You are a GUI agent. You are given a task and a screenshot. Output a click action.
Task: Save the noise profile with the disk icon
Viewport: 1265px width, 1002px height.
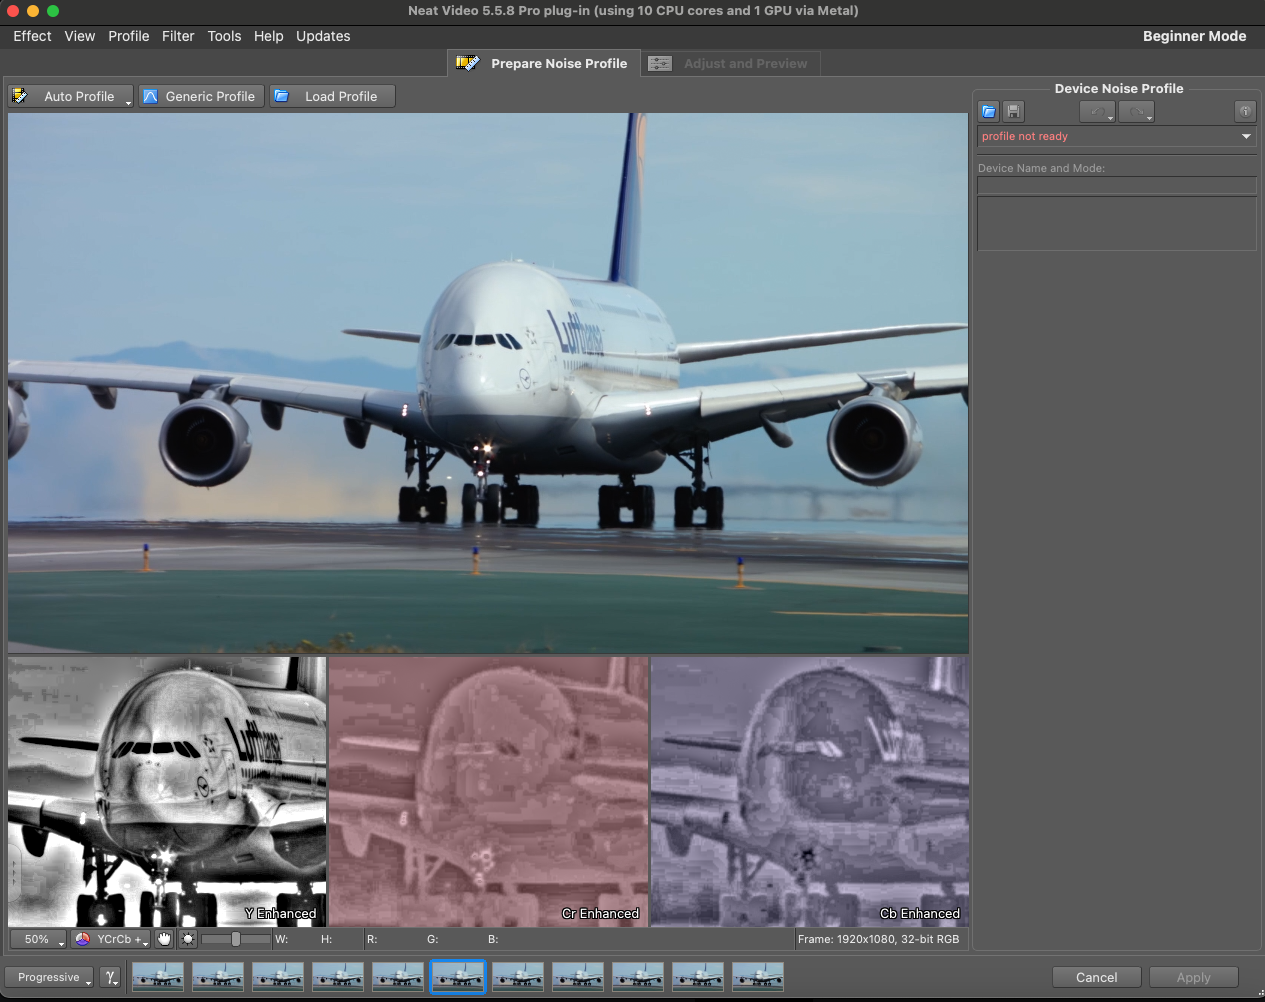tap(1012, 111)
